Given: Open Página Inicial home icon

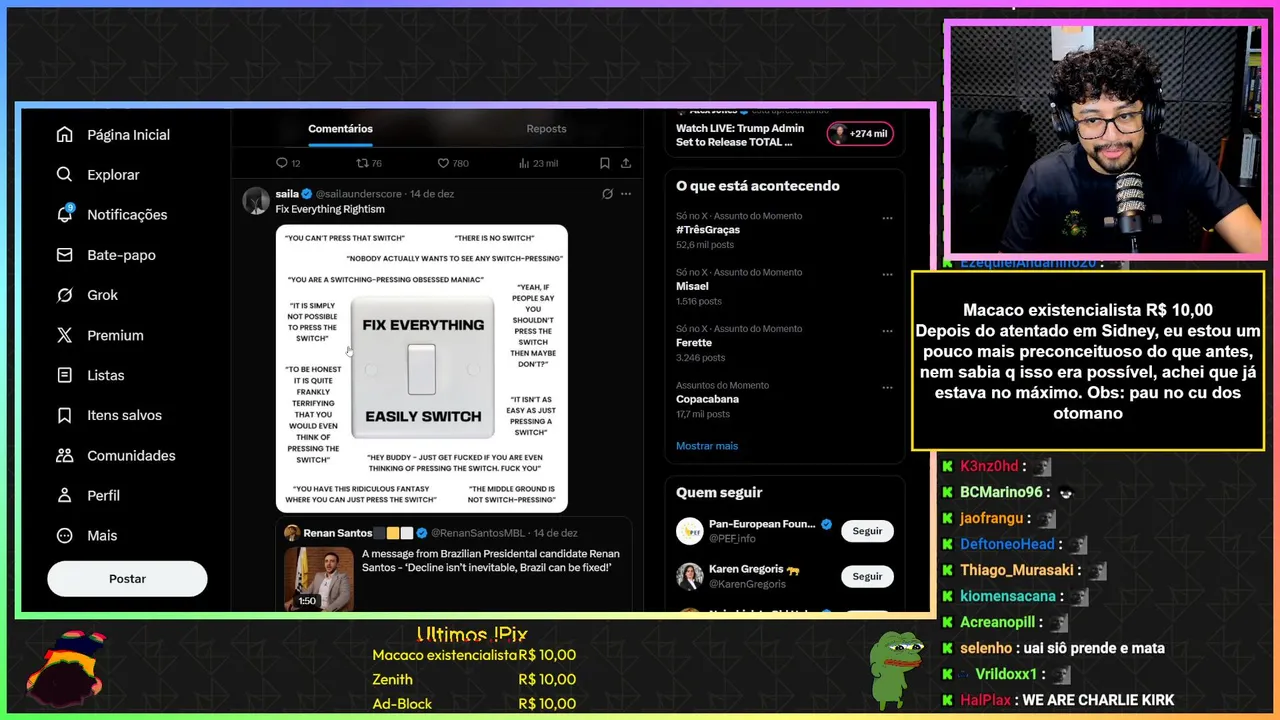Looking at the screenshot, I should (x=65, y=135).
